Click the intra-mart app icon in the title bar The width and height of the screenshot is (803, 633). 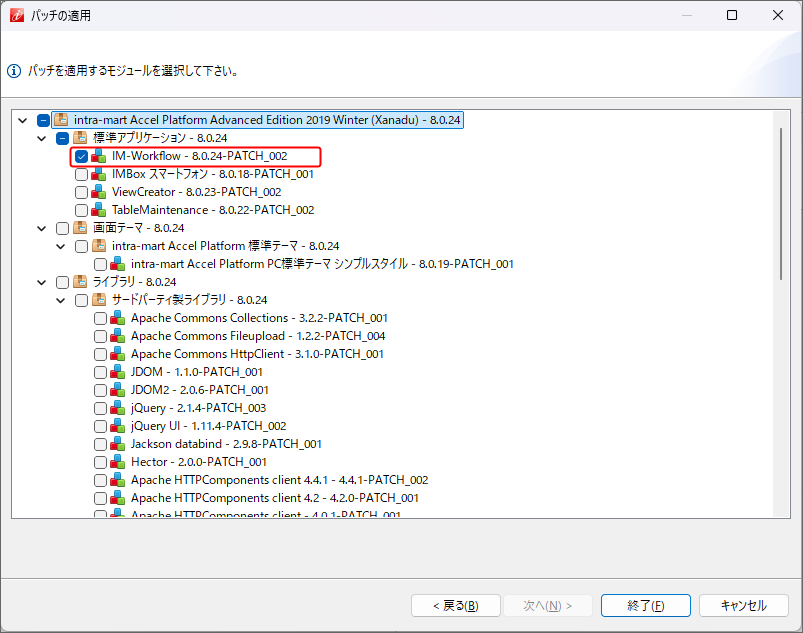(x=16, y=15)
